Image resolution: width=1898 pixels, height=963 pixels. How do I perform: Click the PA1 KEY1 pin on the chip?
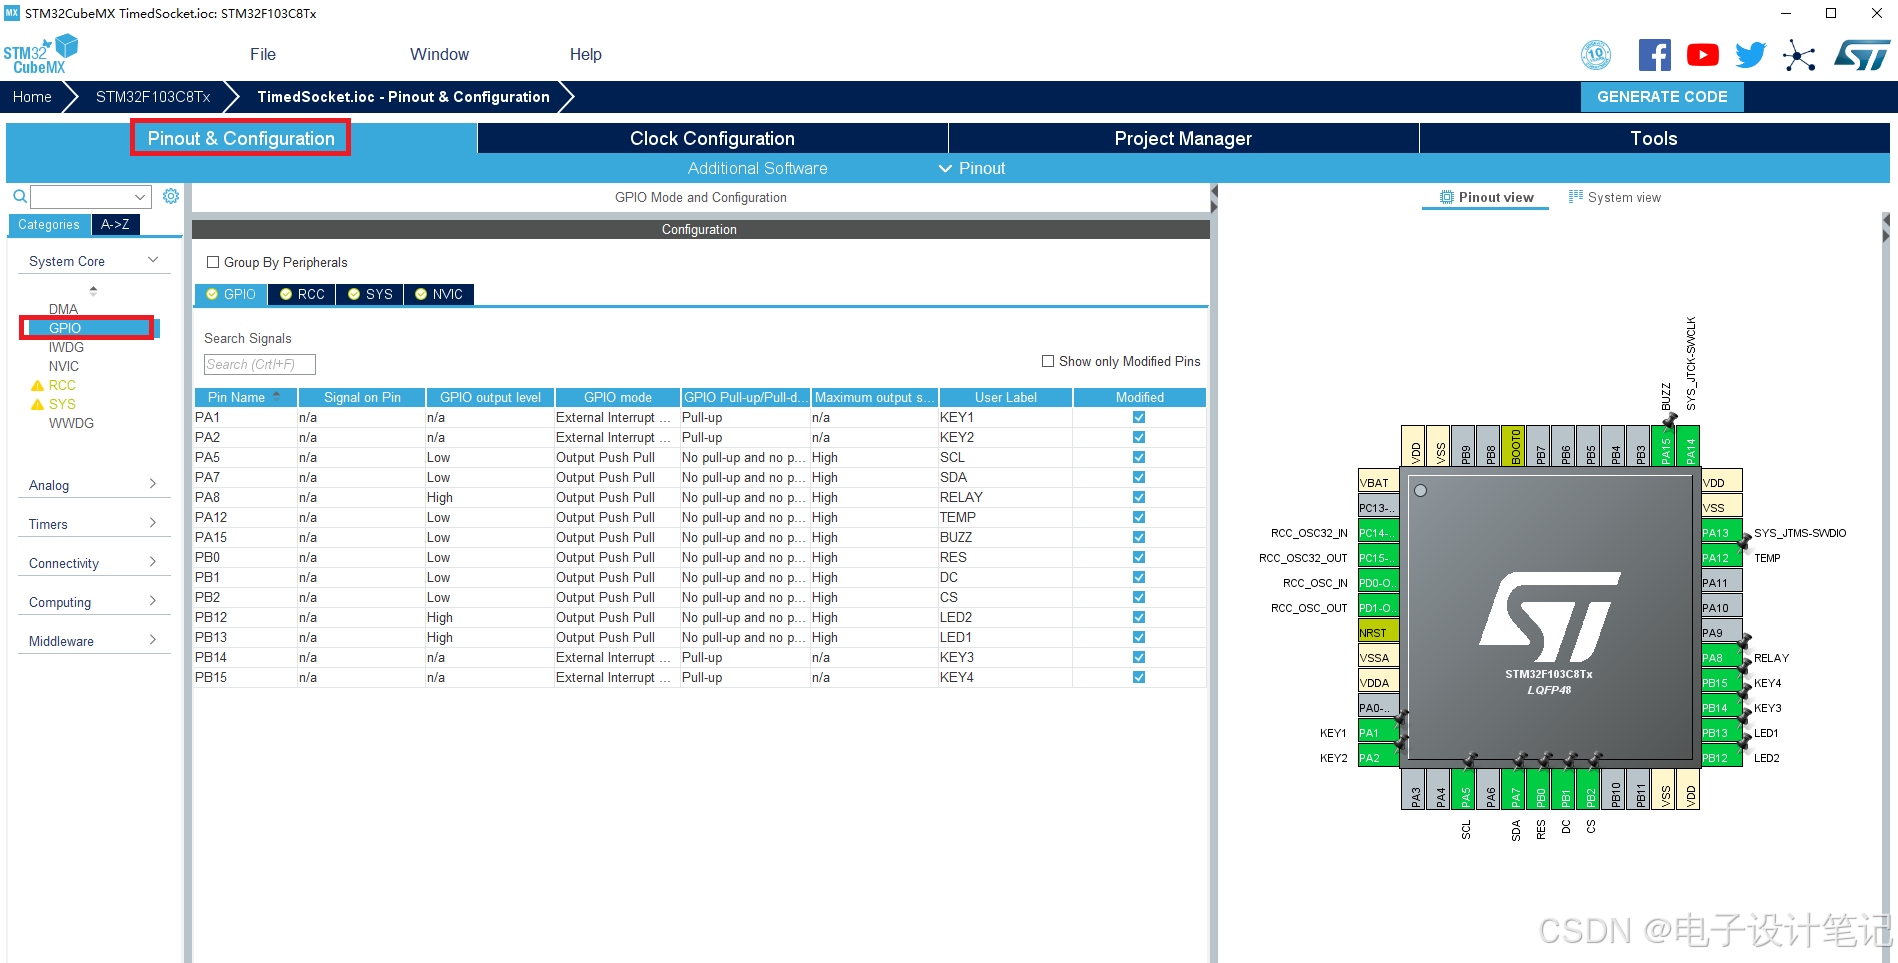point(1378,733)
